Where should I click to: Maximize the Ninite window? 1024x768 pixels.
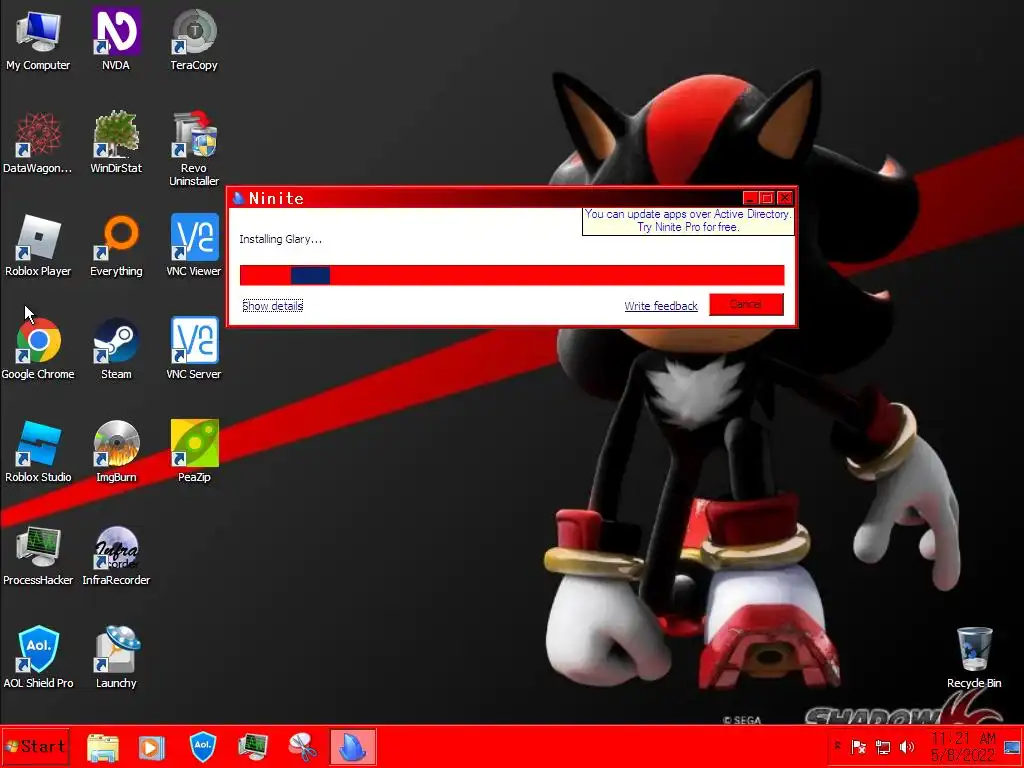[767, 198]
